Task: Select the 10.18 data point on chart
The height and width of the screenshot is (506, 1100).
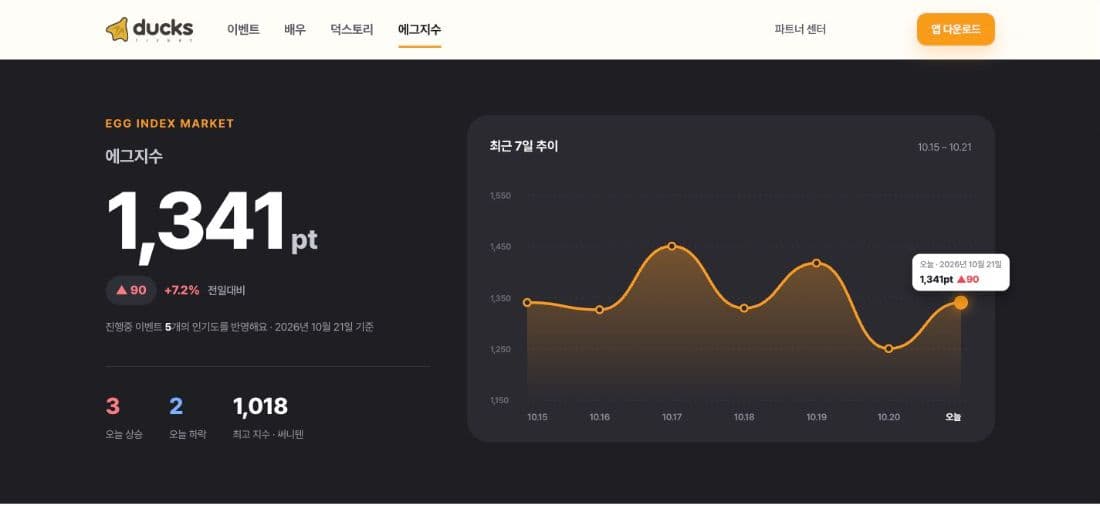Action: click(x=744, y=308)
